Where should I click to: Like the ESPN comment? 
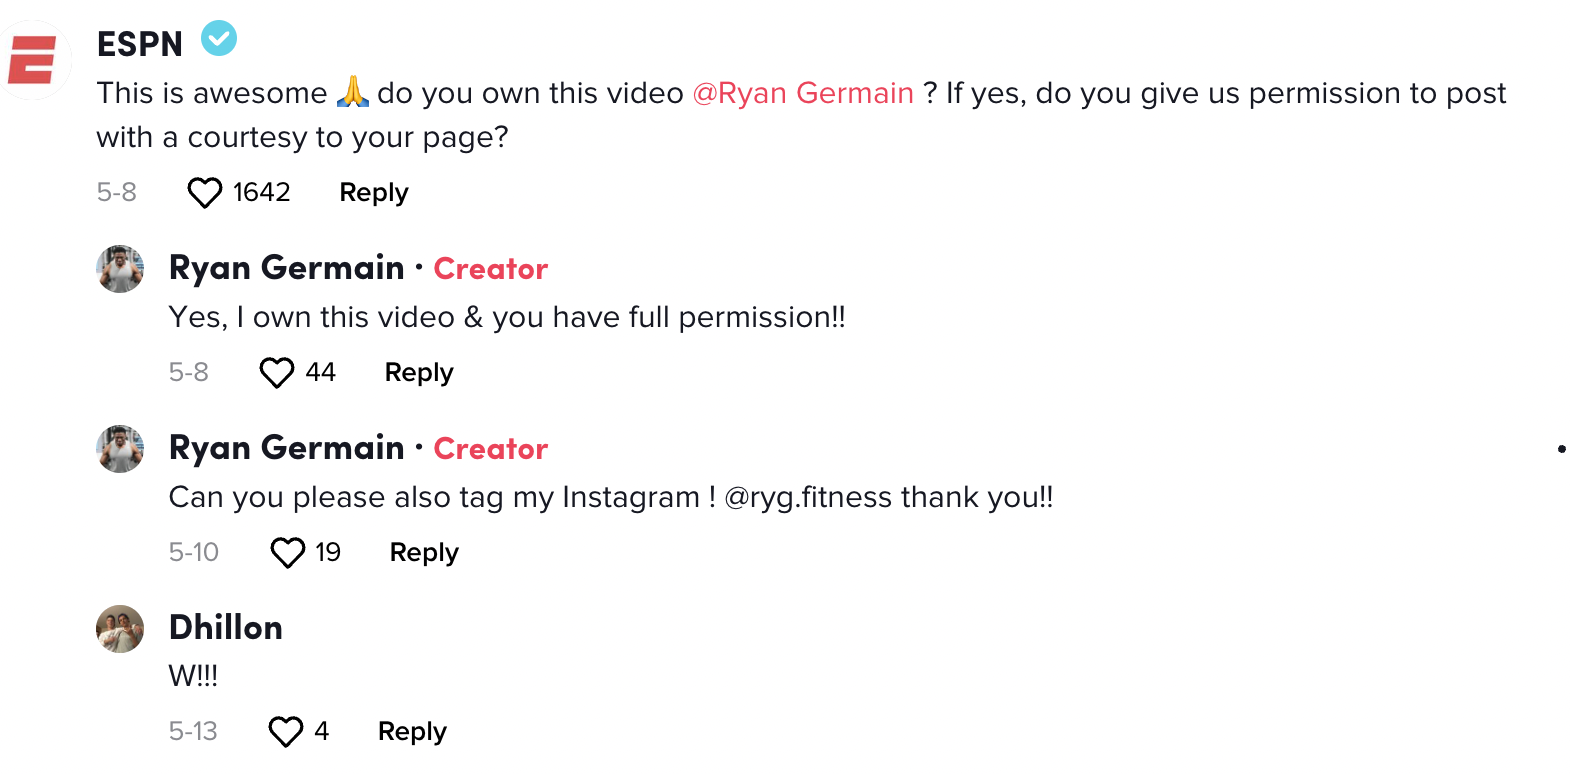205,193
